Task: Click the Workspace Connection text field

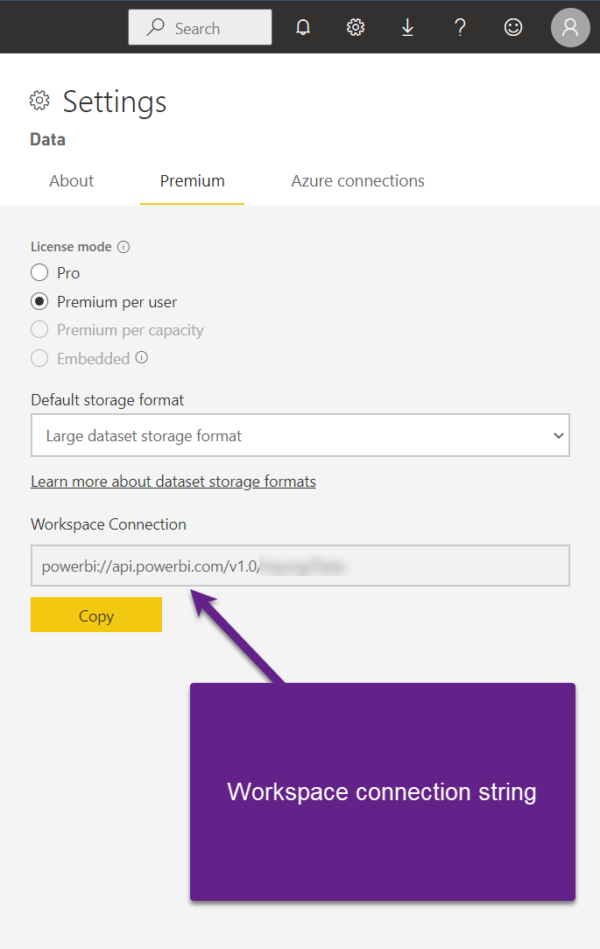Action: (300, 565)
